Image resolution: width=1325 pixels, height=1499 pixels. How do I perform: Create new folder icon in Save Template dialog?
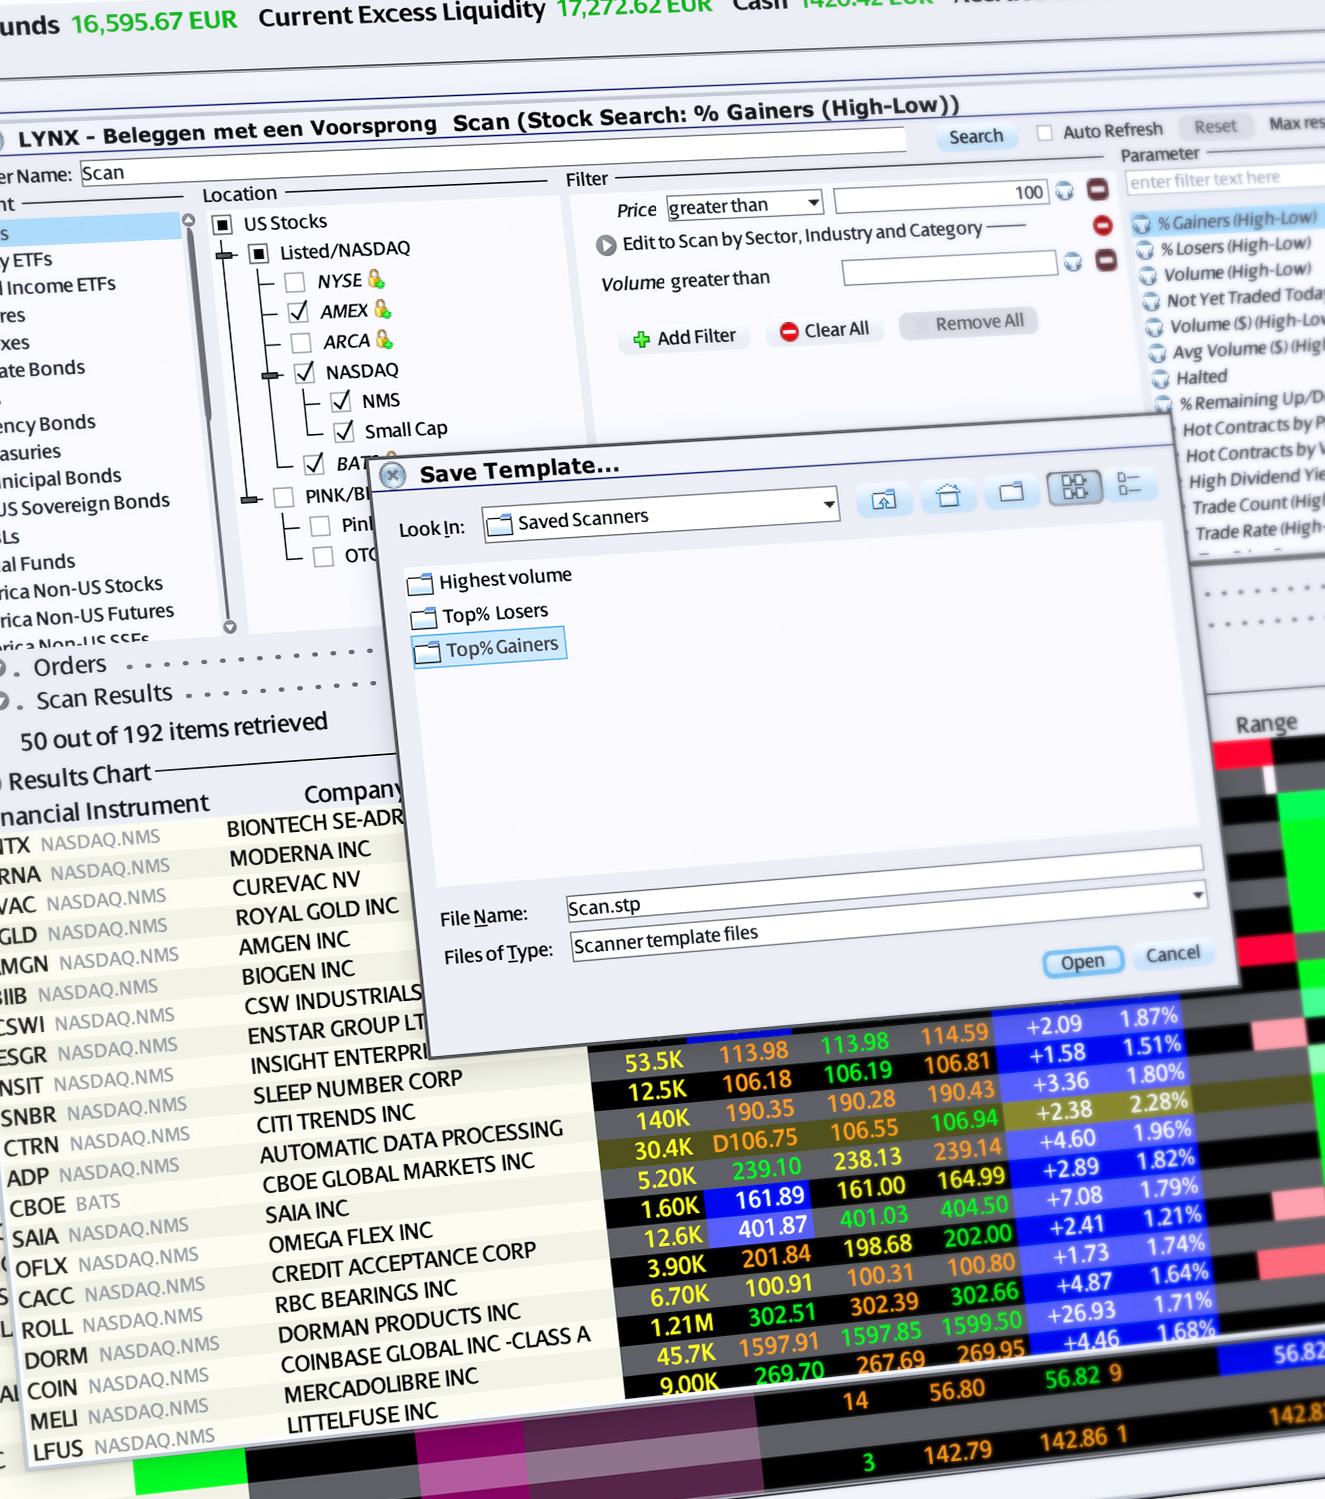pos(1011,491)
